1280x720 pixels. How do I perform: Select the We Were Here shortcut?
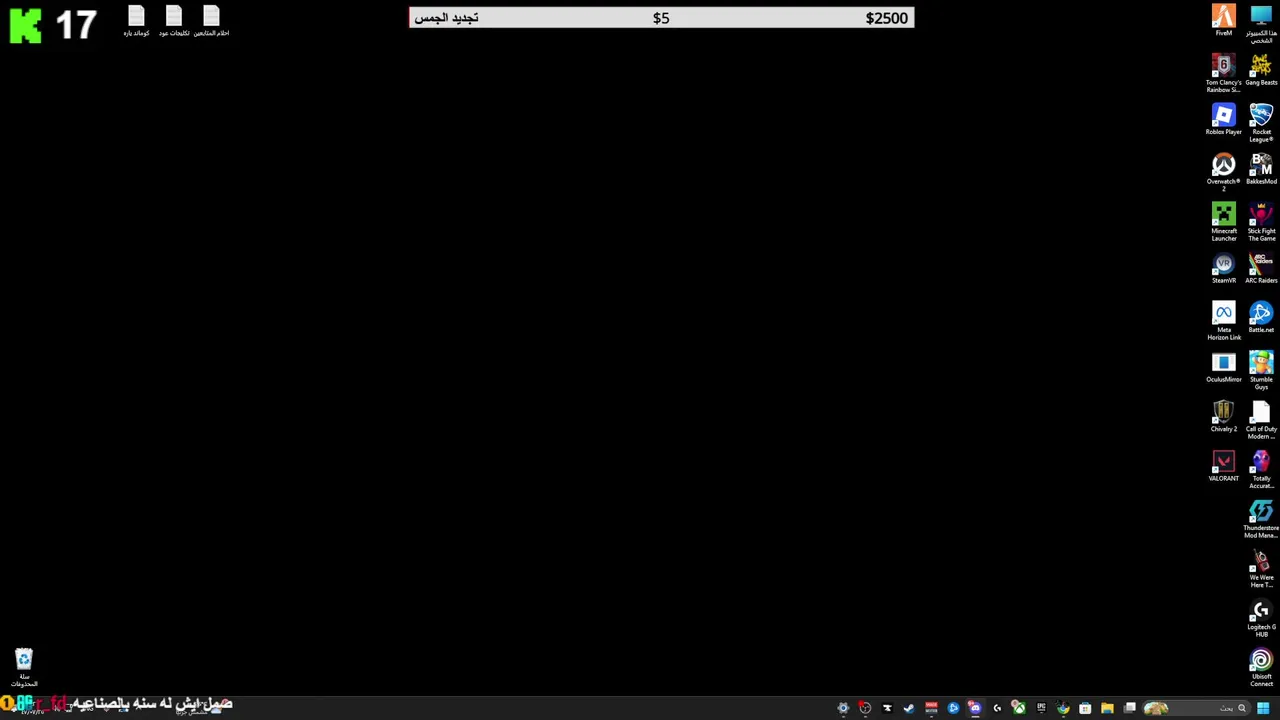[x=1261, y=569]
